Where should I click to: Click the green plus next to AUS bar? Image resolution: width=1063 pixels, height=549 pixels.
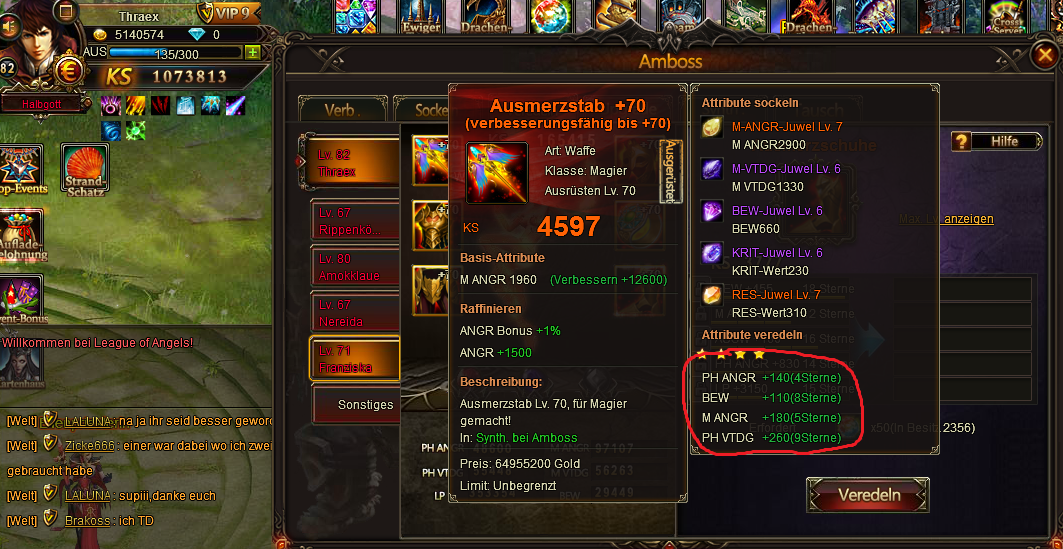tap(252, 52)
